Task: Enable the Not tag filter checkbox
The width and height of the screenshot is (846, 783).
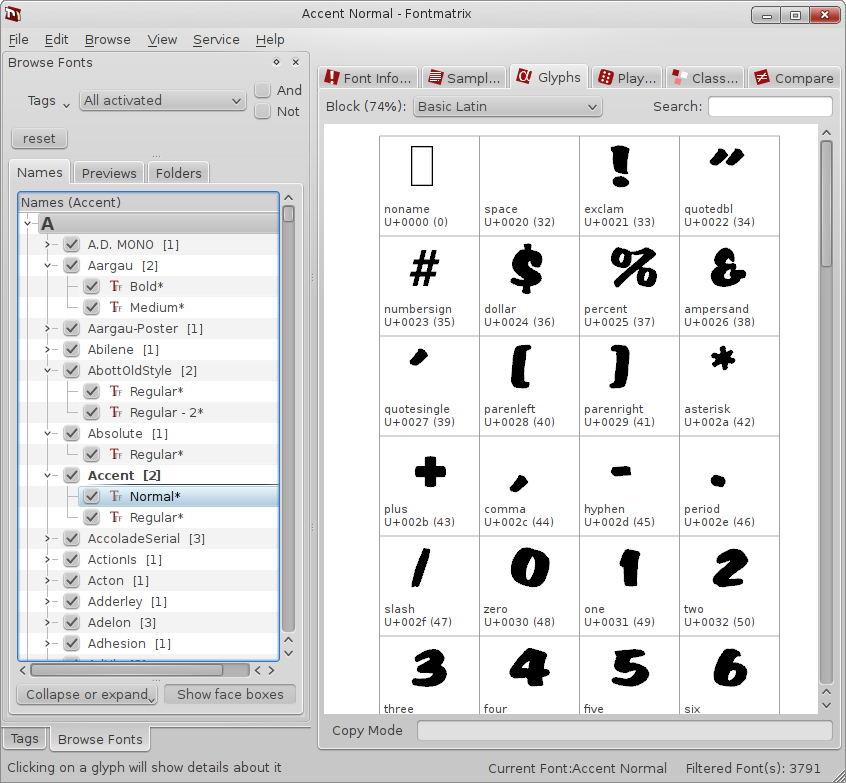Action: click(262, 111)
